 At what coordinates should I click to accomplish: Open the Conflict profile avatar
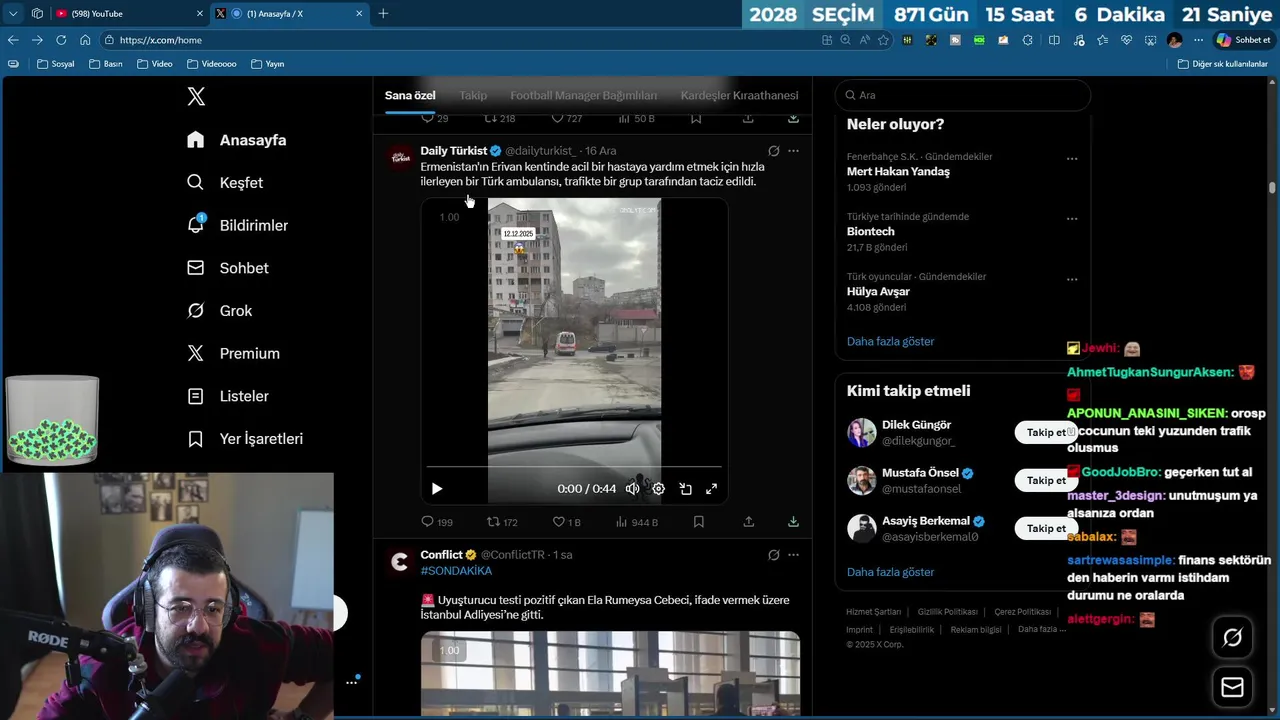[400, 562]
